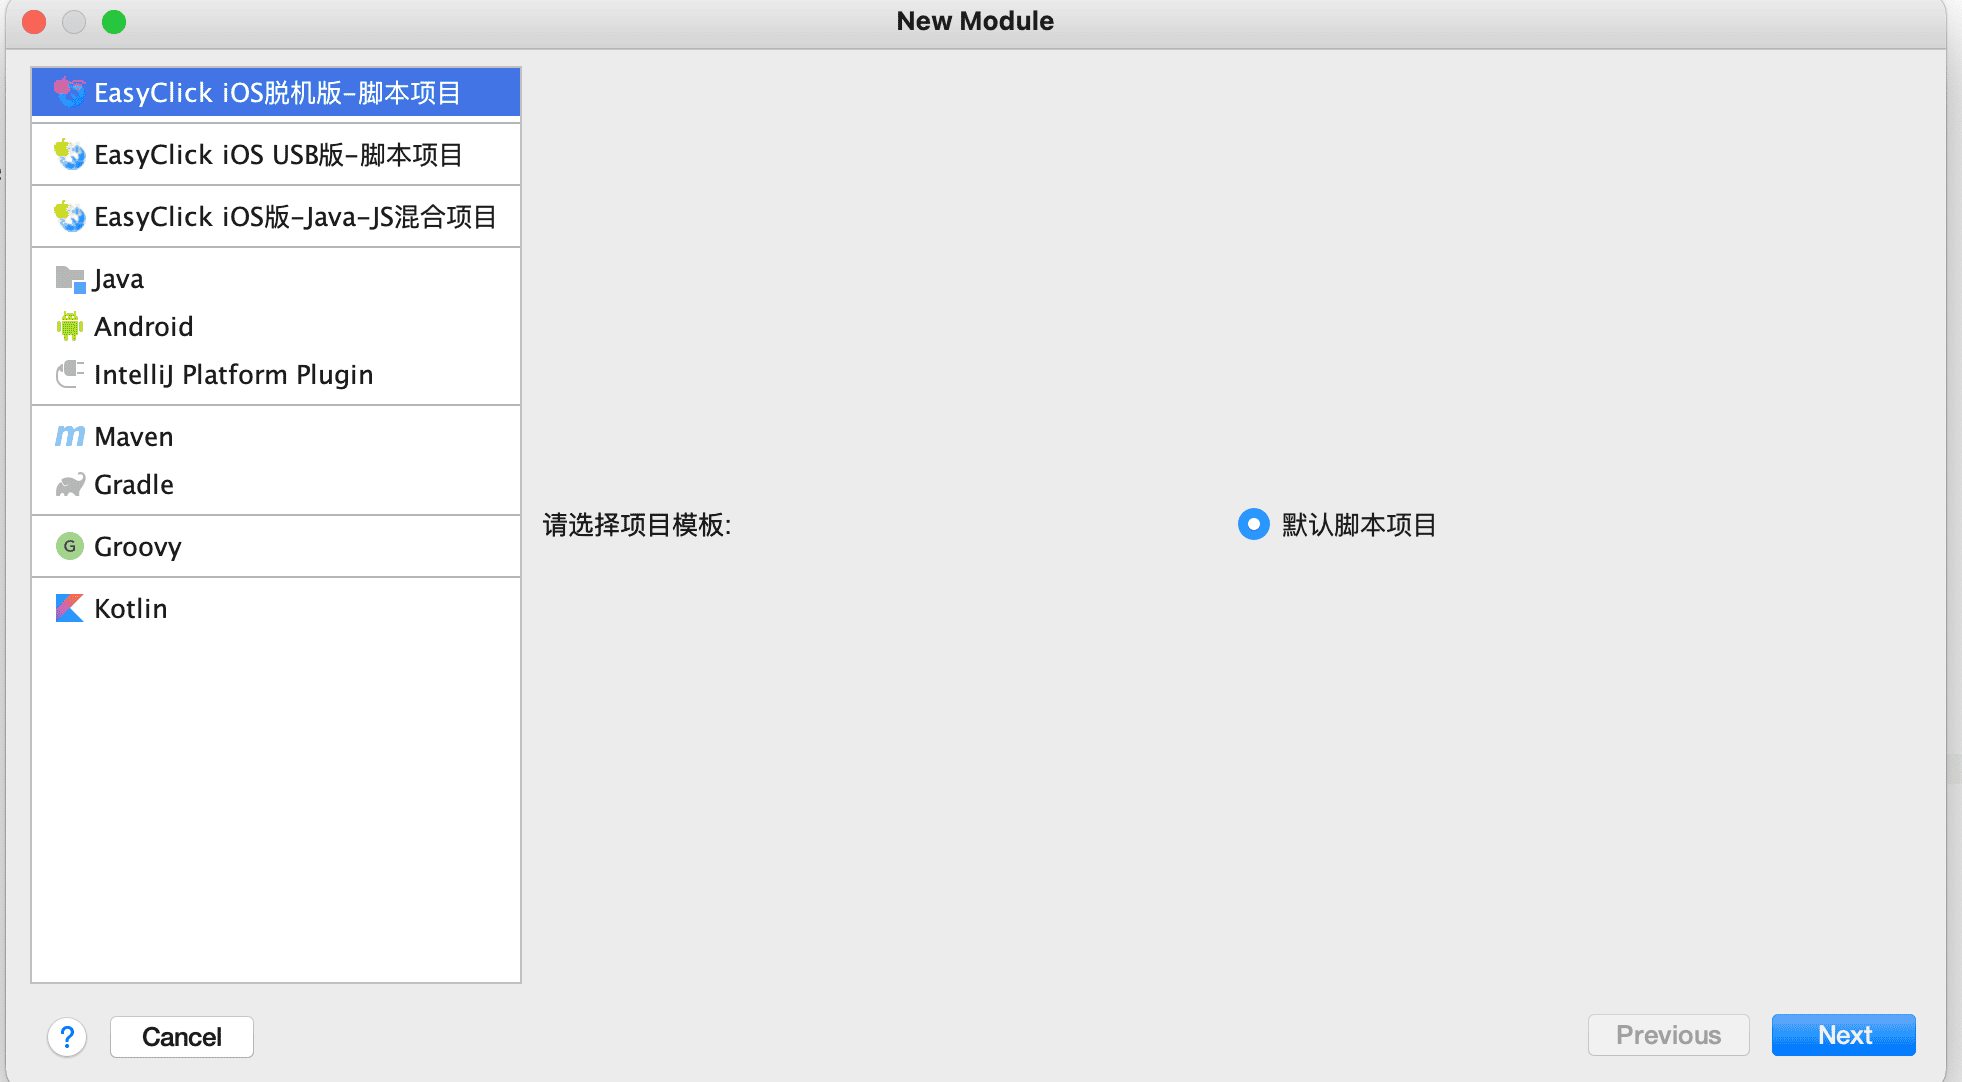Select EasyClick iOS USB版-脚本项目 icon
Image resolution: width=1962 pixels, height=1082 pixels.
68,155
